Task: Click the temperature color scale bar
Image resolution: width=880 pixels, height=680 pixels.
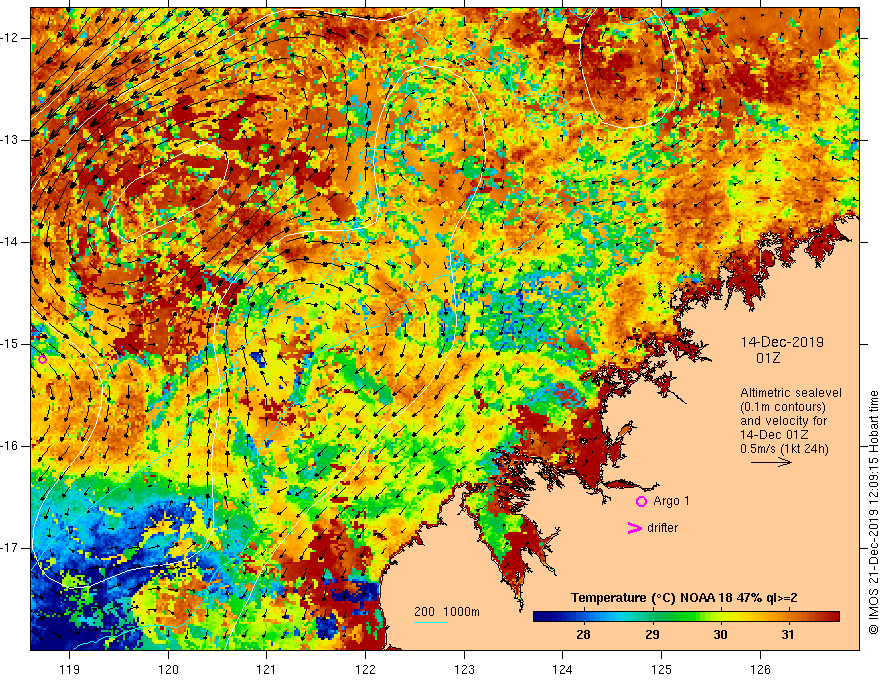Action: click(x=686, y=617)
